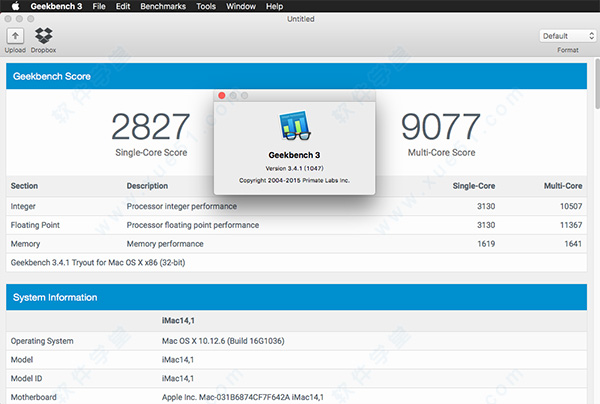
Task: Click Memory single-core value 1619
Action: coord(486,244)
